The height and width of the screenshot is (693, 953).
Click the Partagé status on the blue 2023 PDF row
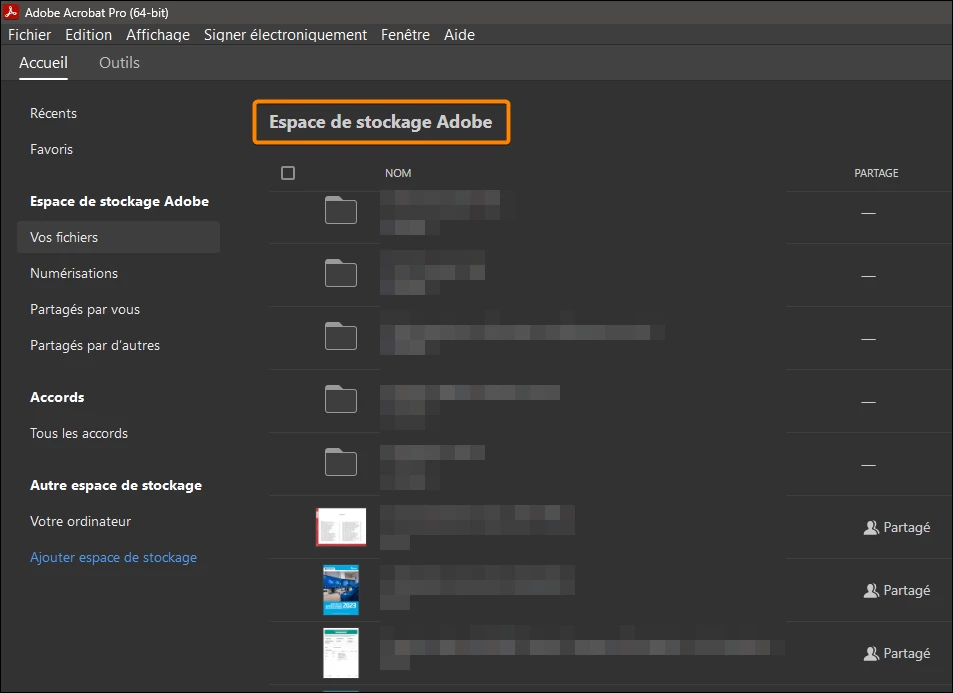tap(896, 590)
